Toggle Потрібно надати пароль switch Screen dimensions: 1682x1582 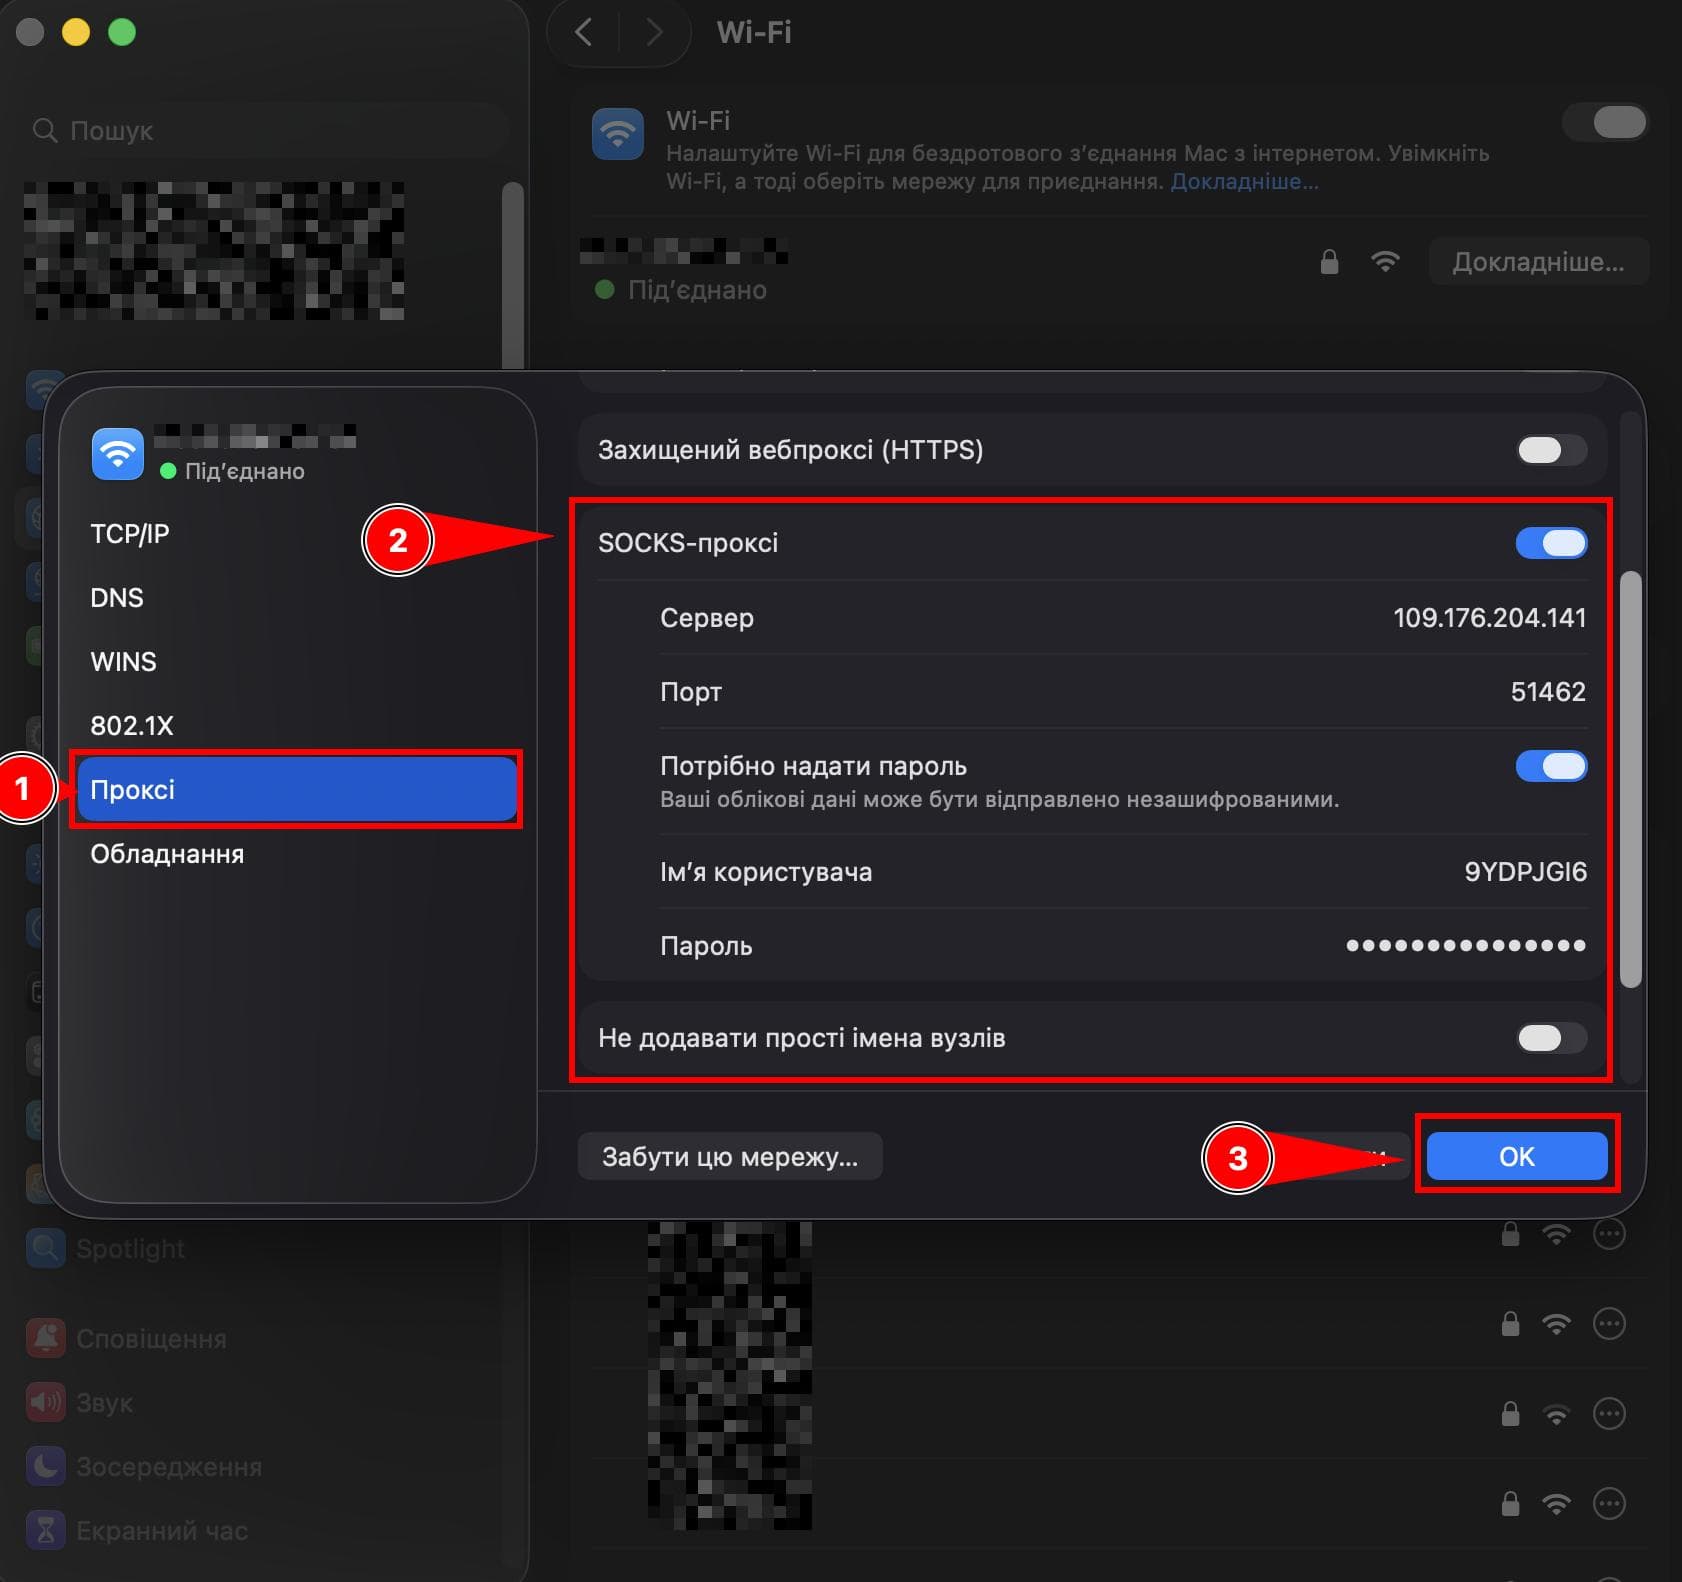pos(1551,766)
